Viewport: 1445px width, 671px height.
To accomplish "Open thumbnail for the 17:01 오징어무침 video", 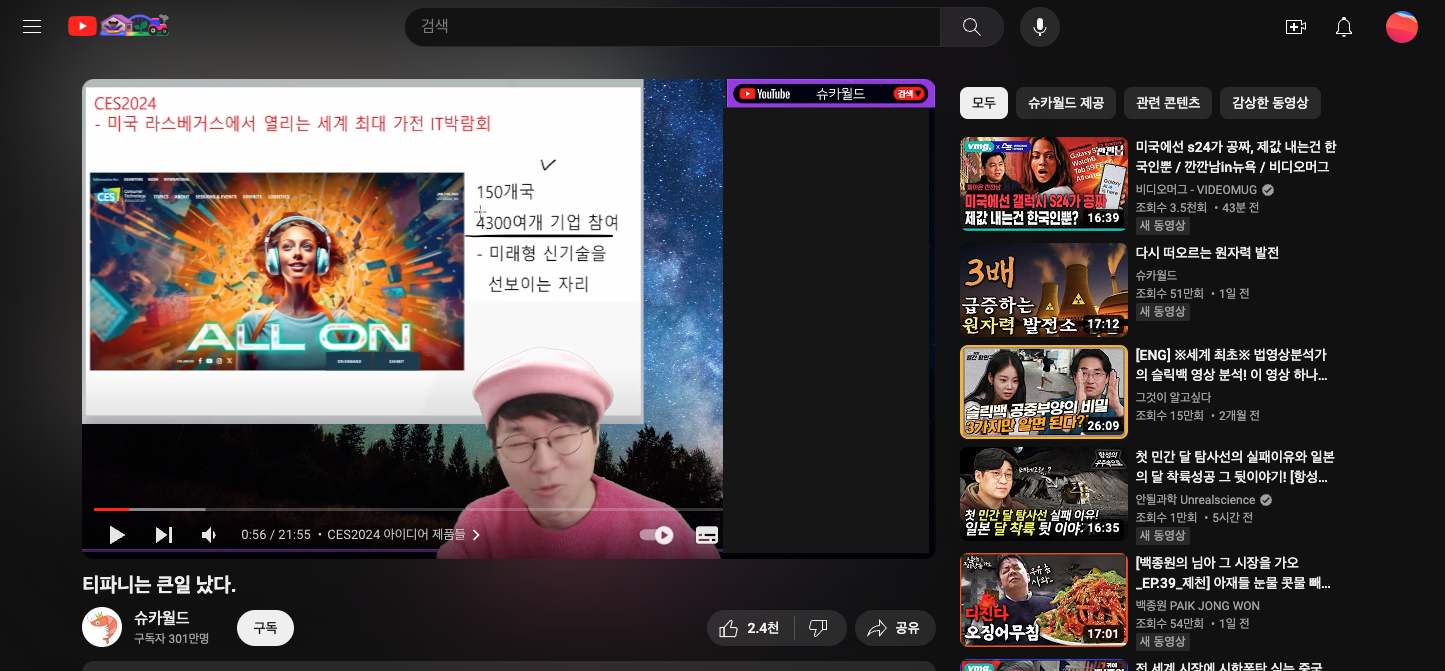I will pos(1044,600).
